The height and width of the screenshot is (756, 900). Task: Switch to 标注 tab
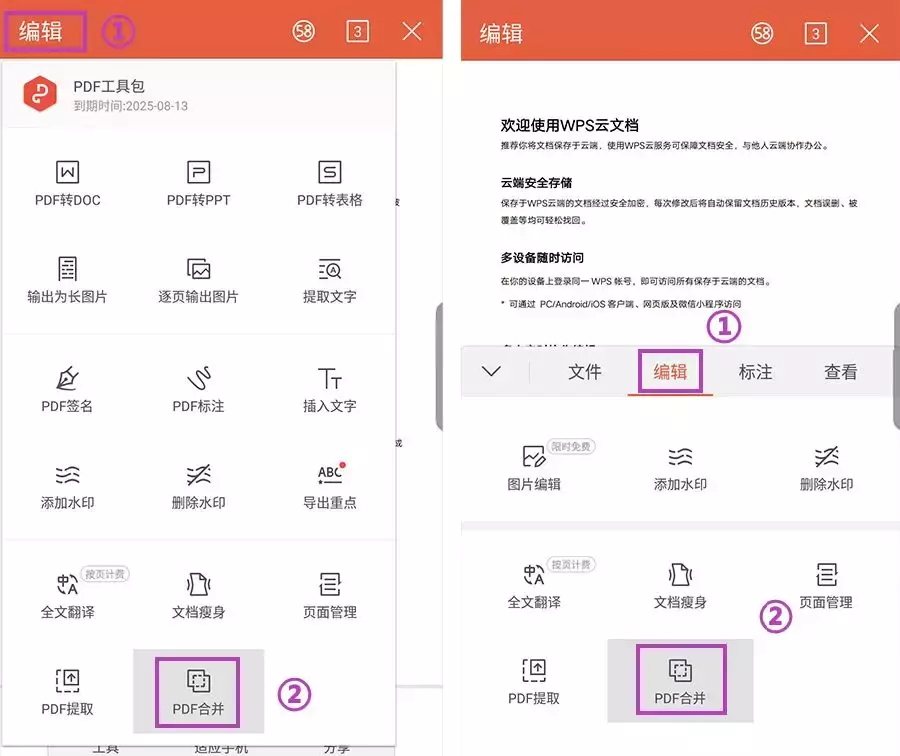[x=755, y=372]
